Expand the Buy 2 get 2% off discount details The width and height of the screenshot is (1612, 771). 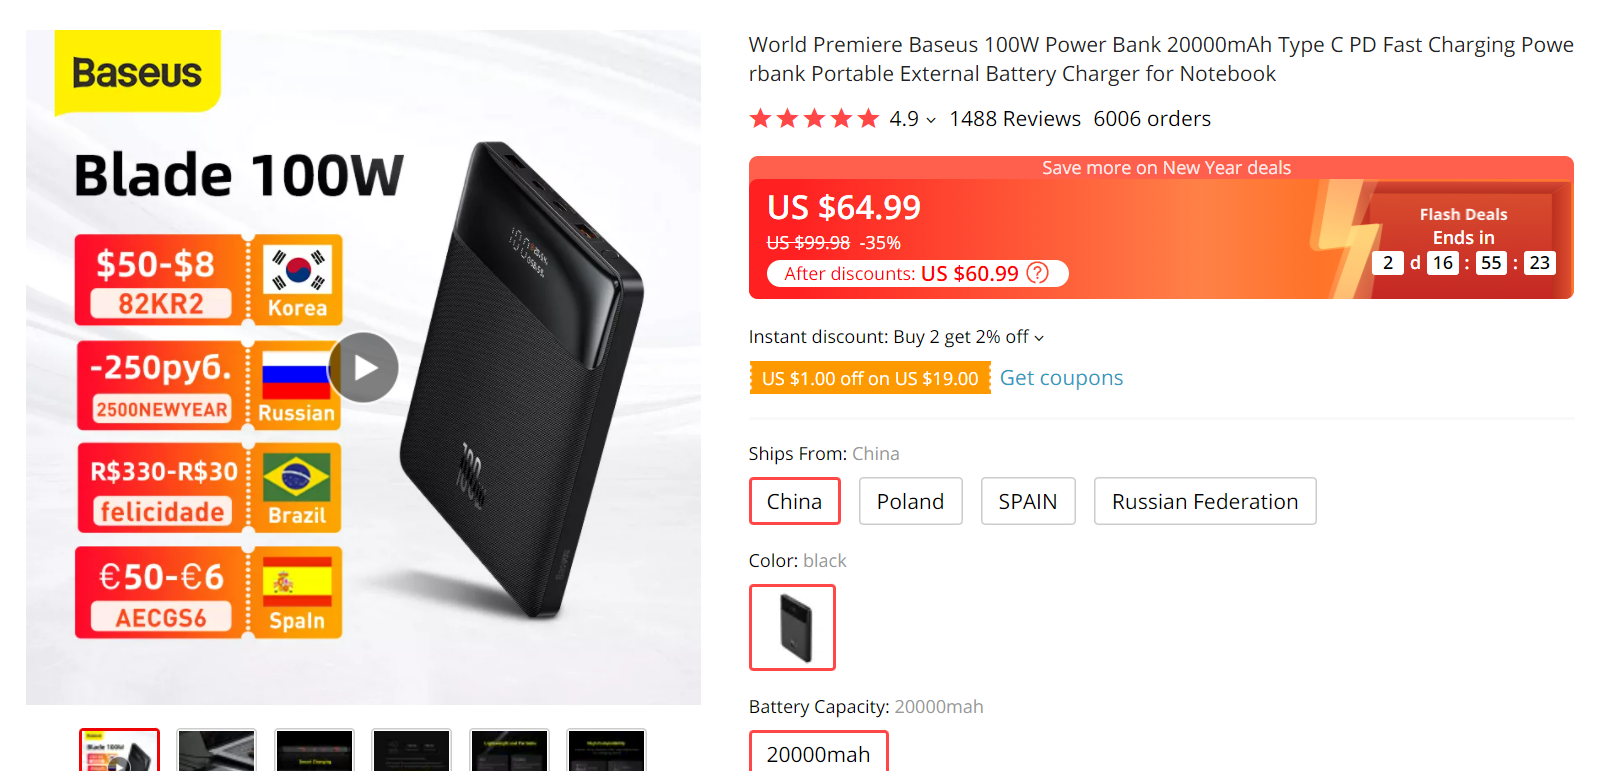pyautogui.click(x=1039, y=337)
